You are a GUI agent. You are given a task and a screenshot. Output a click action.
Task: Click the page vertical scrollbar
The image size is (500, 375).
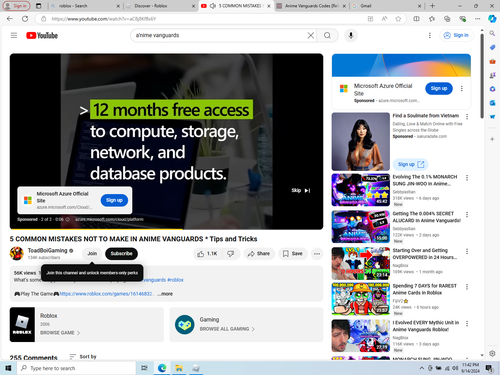coord(482,75)
